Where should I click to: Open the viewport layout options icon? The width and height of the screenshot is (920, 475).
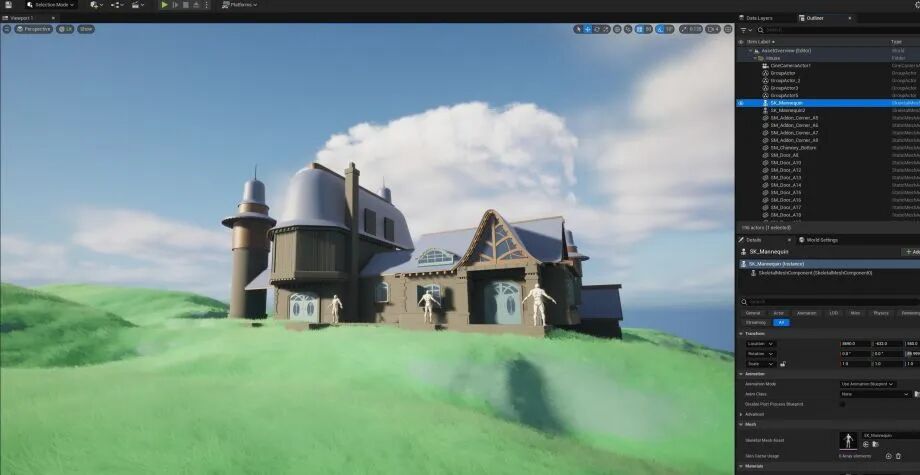(x=728, y=29)
